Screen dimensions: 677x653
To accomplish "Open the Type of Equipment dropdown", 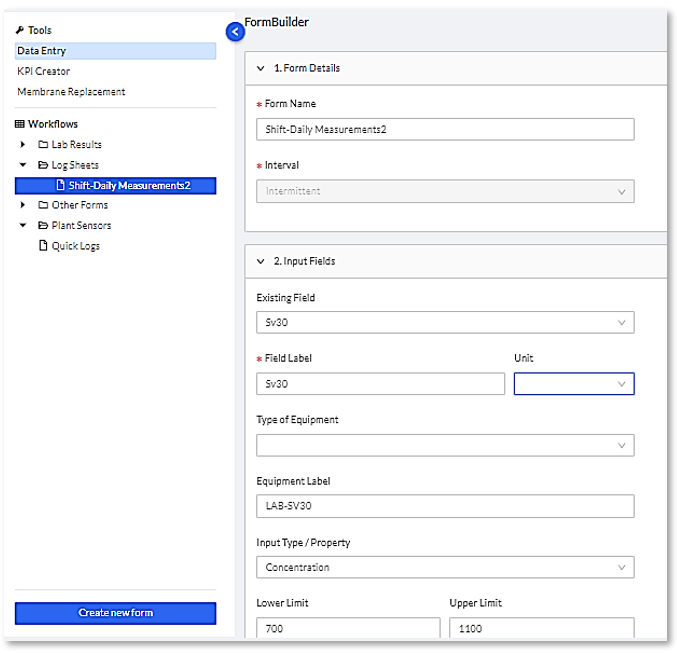I will click(445, 445).
